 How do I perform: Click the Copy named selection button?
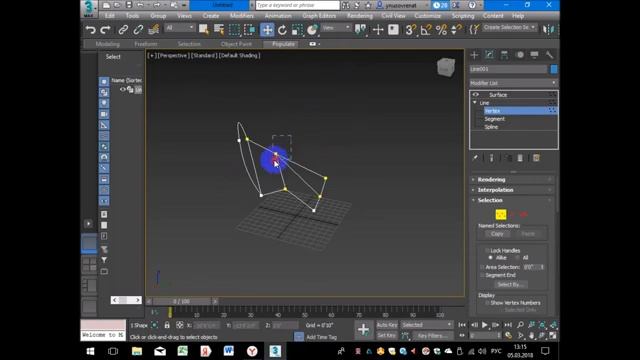[x=497, y=234]
